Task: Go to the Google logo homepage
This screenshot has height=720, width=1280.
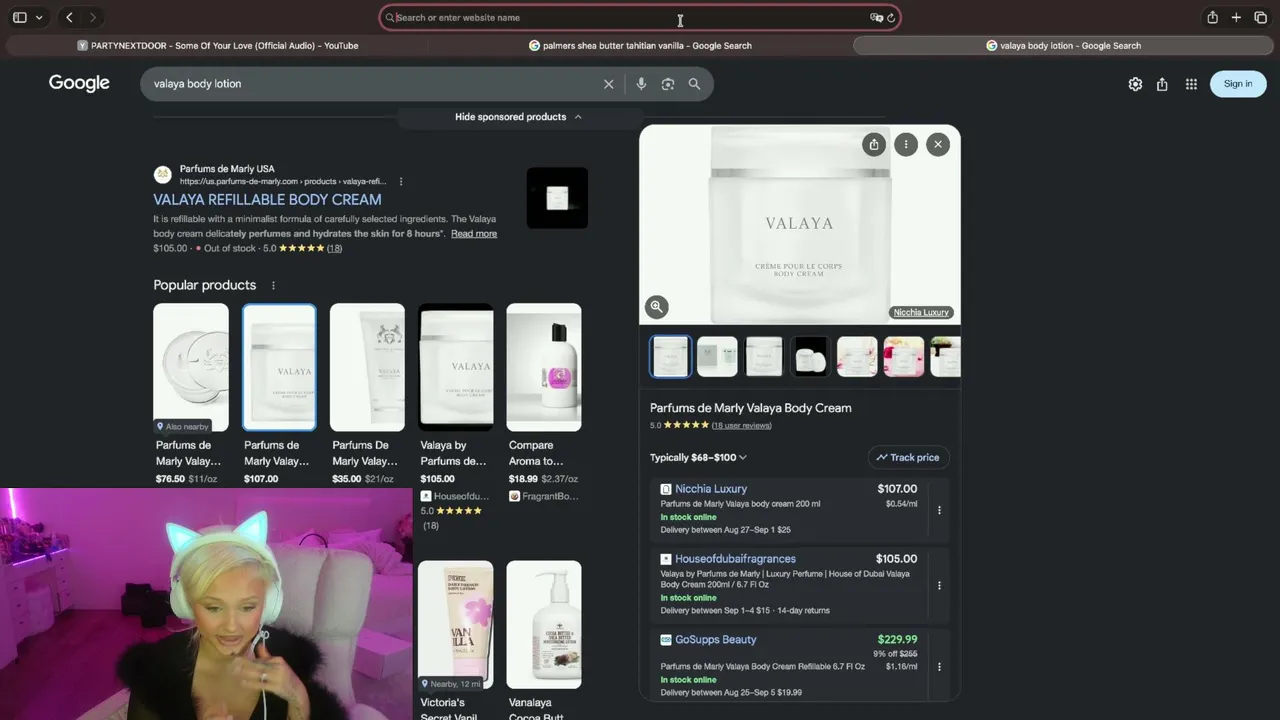Action: (x=79, y=83)
